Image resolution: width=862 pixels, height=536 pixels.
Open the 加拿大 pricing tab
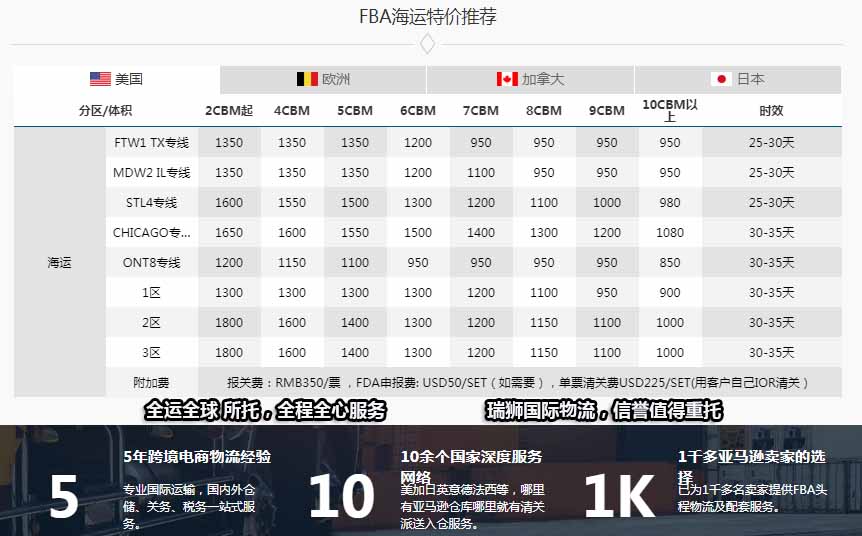pos(530,79)
